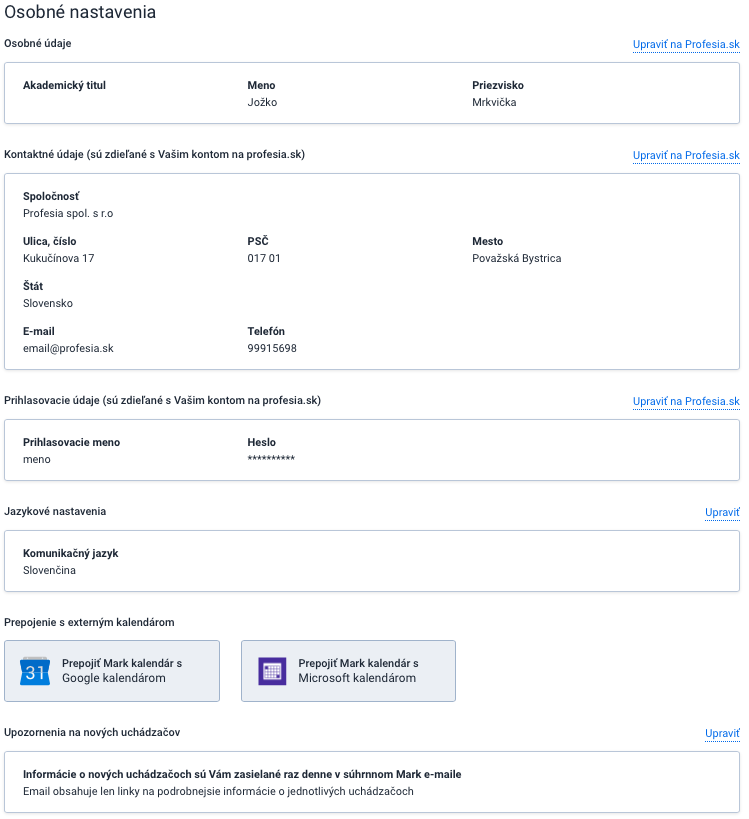Click the Osobné nastavenia page heading
Image resolution: width=749 pixels, height=819 pixels.
pos(80,12)
